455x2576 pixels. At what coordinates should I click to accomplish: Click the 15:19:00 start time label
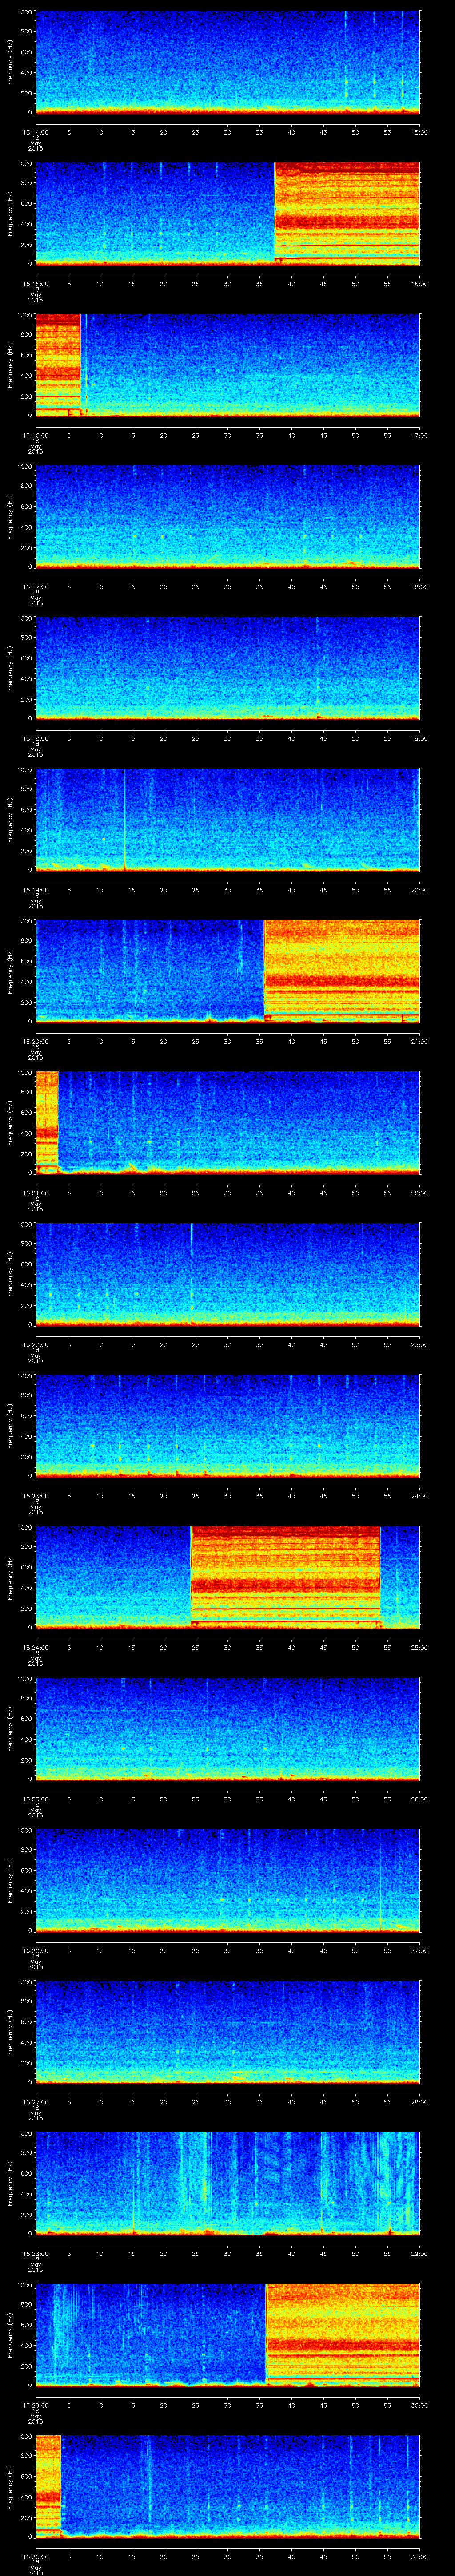click(x=35, y=890)
